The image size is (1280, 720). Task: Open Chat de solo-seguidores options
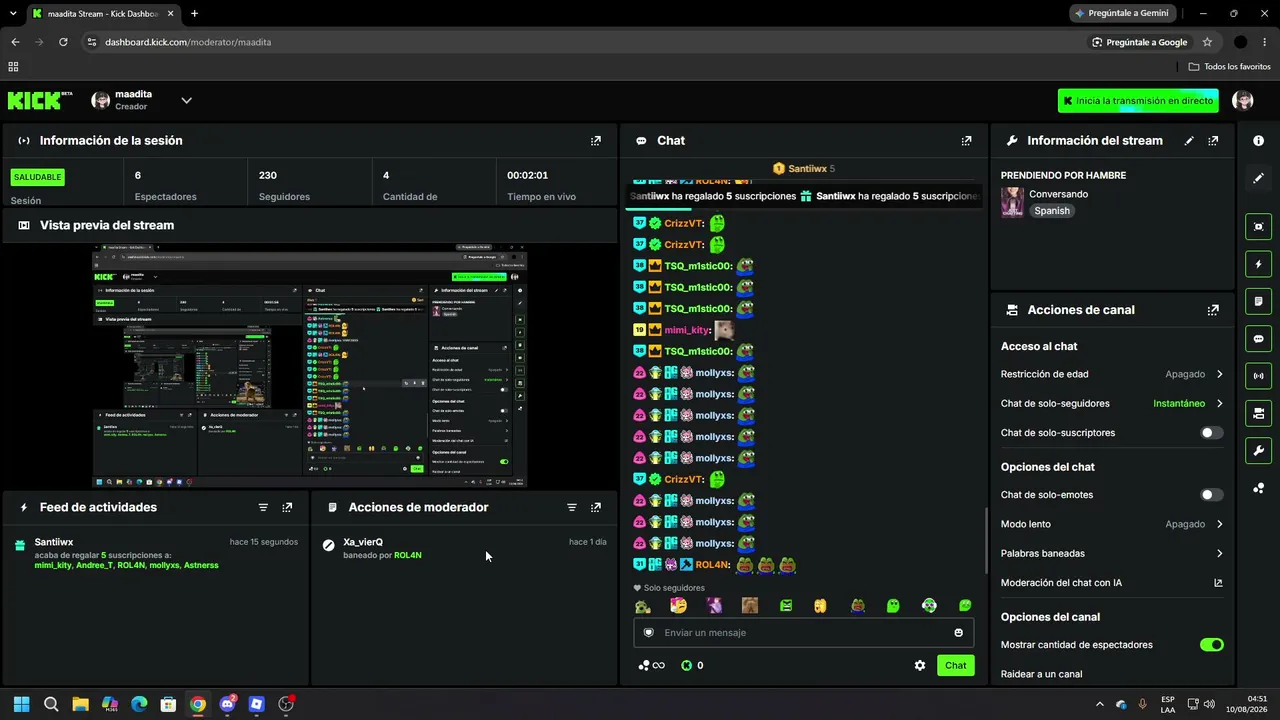point(1112,404)
